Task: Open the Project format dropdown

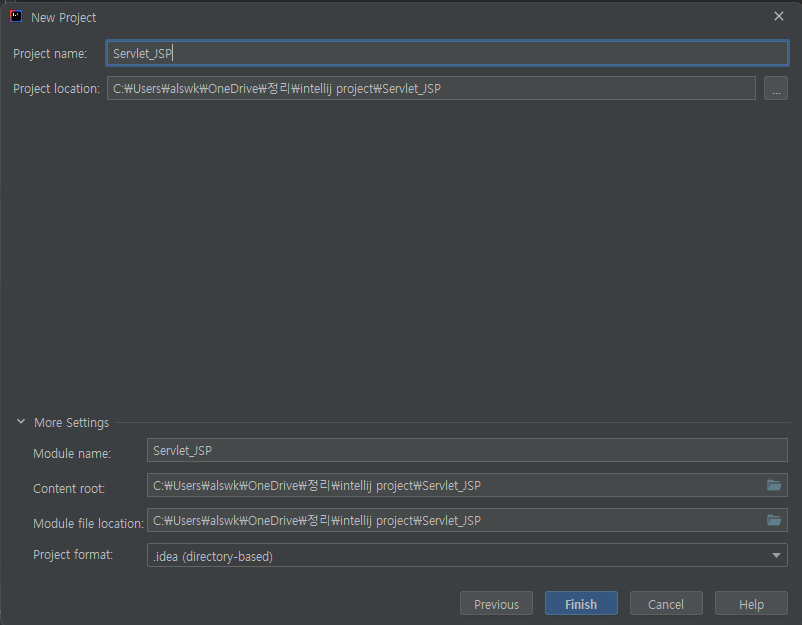Action: [x=467, y=555]
